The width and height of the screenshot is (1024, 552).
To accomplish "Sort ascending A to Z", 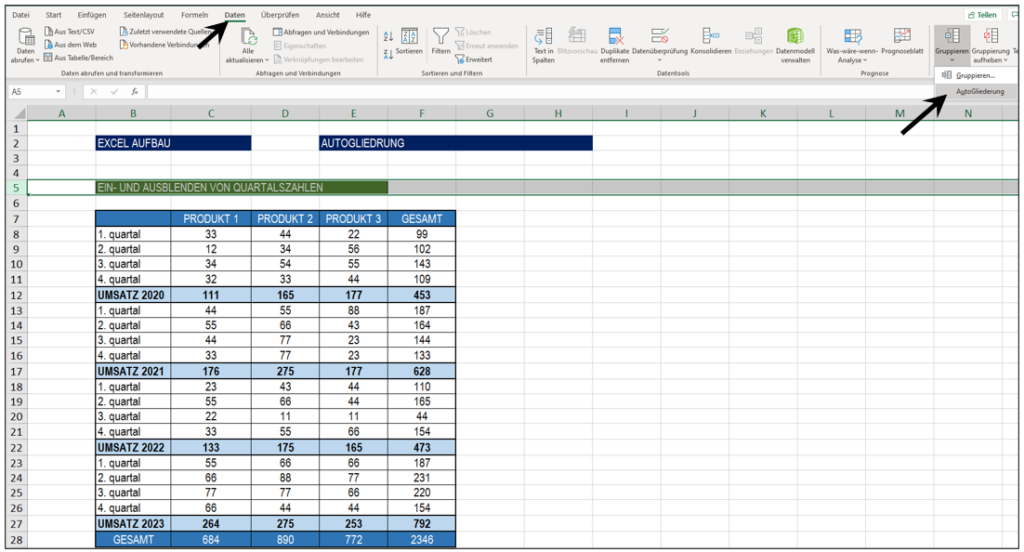I will pyautogui.click(x=388, y=37).
